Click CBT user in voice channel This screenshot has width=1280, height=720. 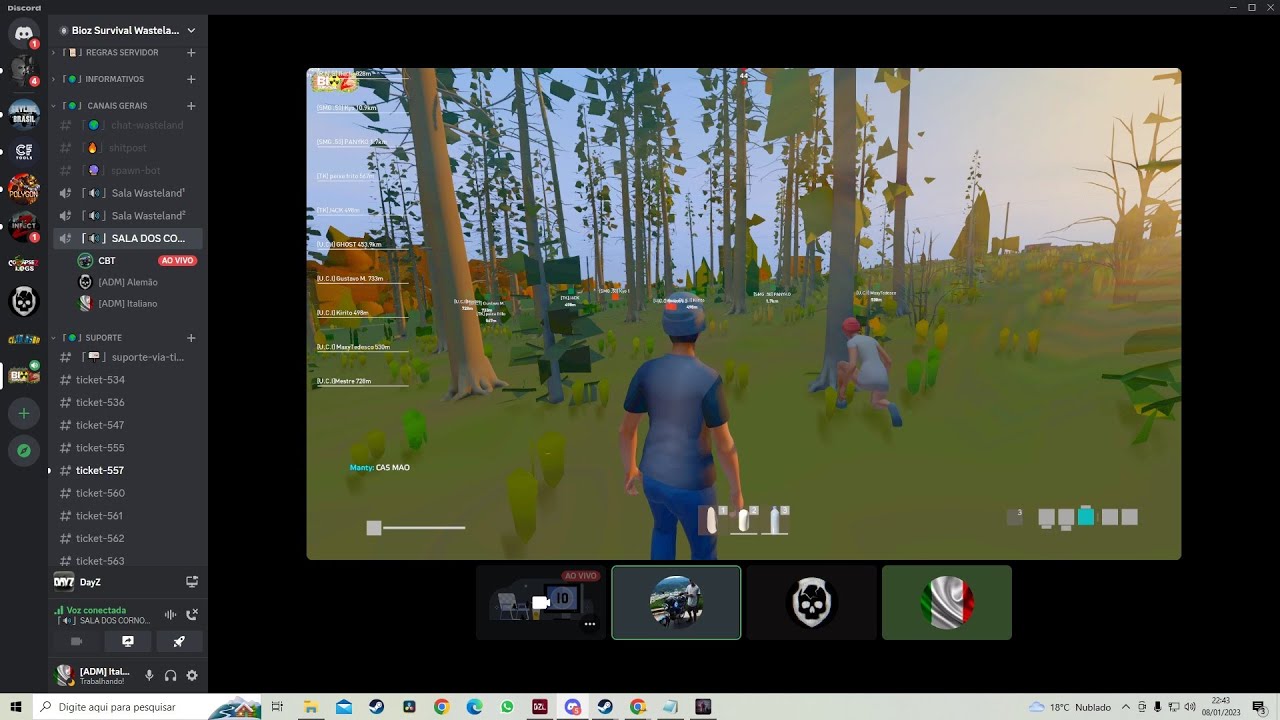click(x=138, y=261)
